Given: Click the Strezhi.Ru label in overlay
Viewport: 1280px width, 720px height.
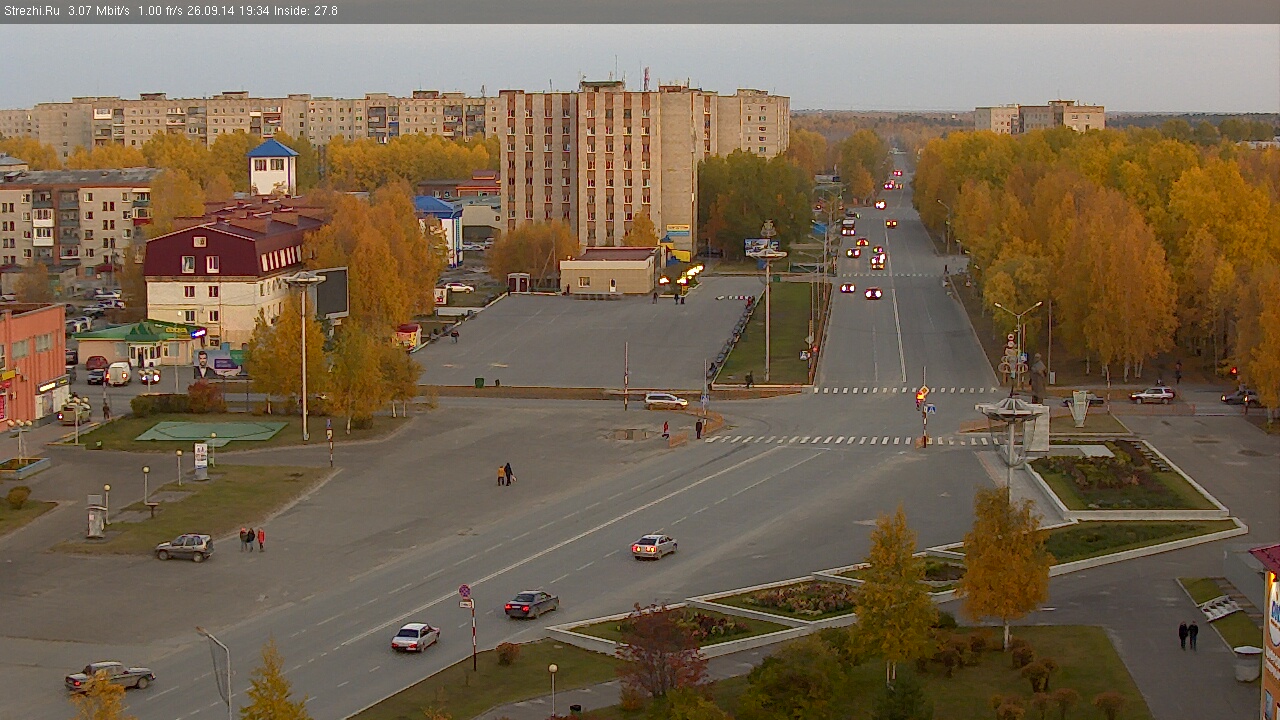Looking at the screenshot, I should 32,11.
